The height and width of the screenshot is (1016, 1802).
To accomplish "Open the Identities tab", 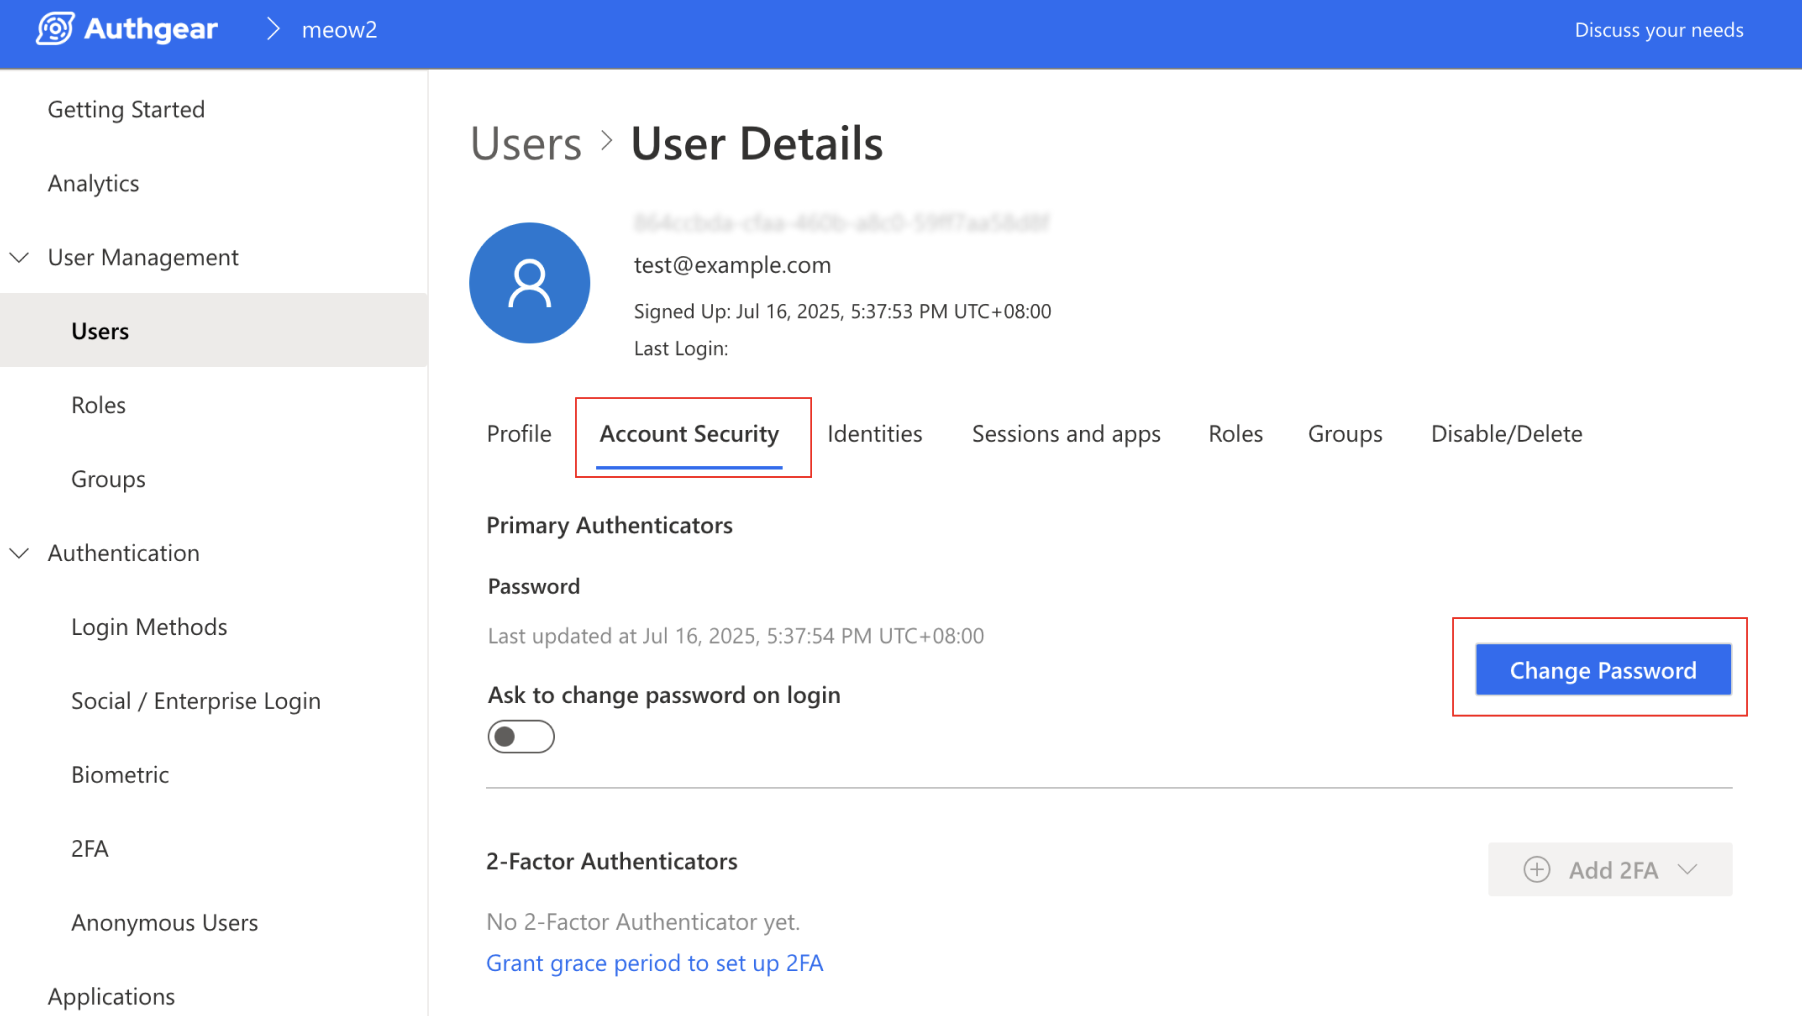I will 874,434.
